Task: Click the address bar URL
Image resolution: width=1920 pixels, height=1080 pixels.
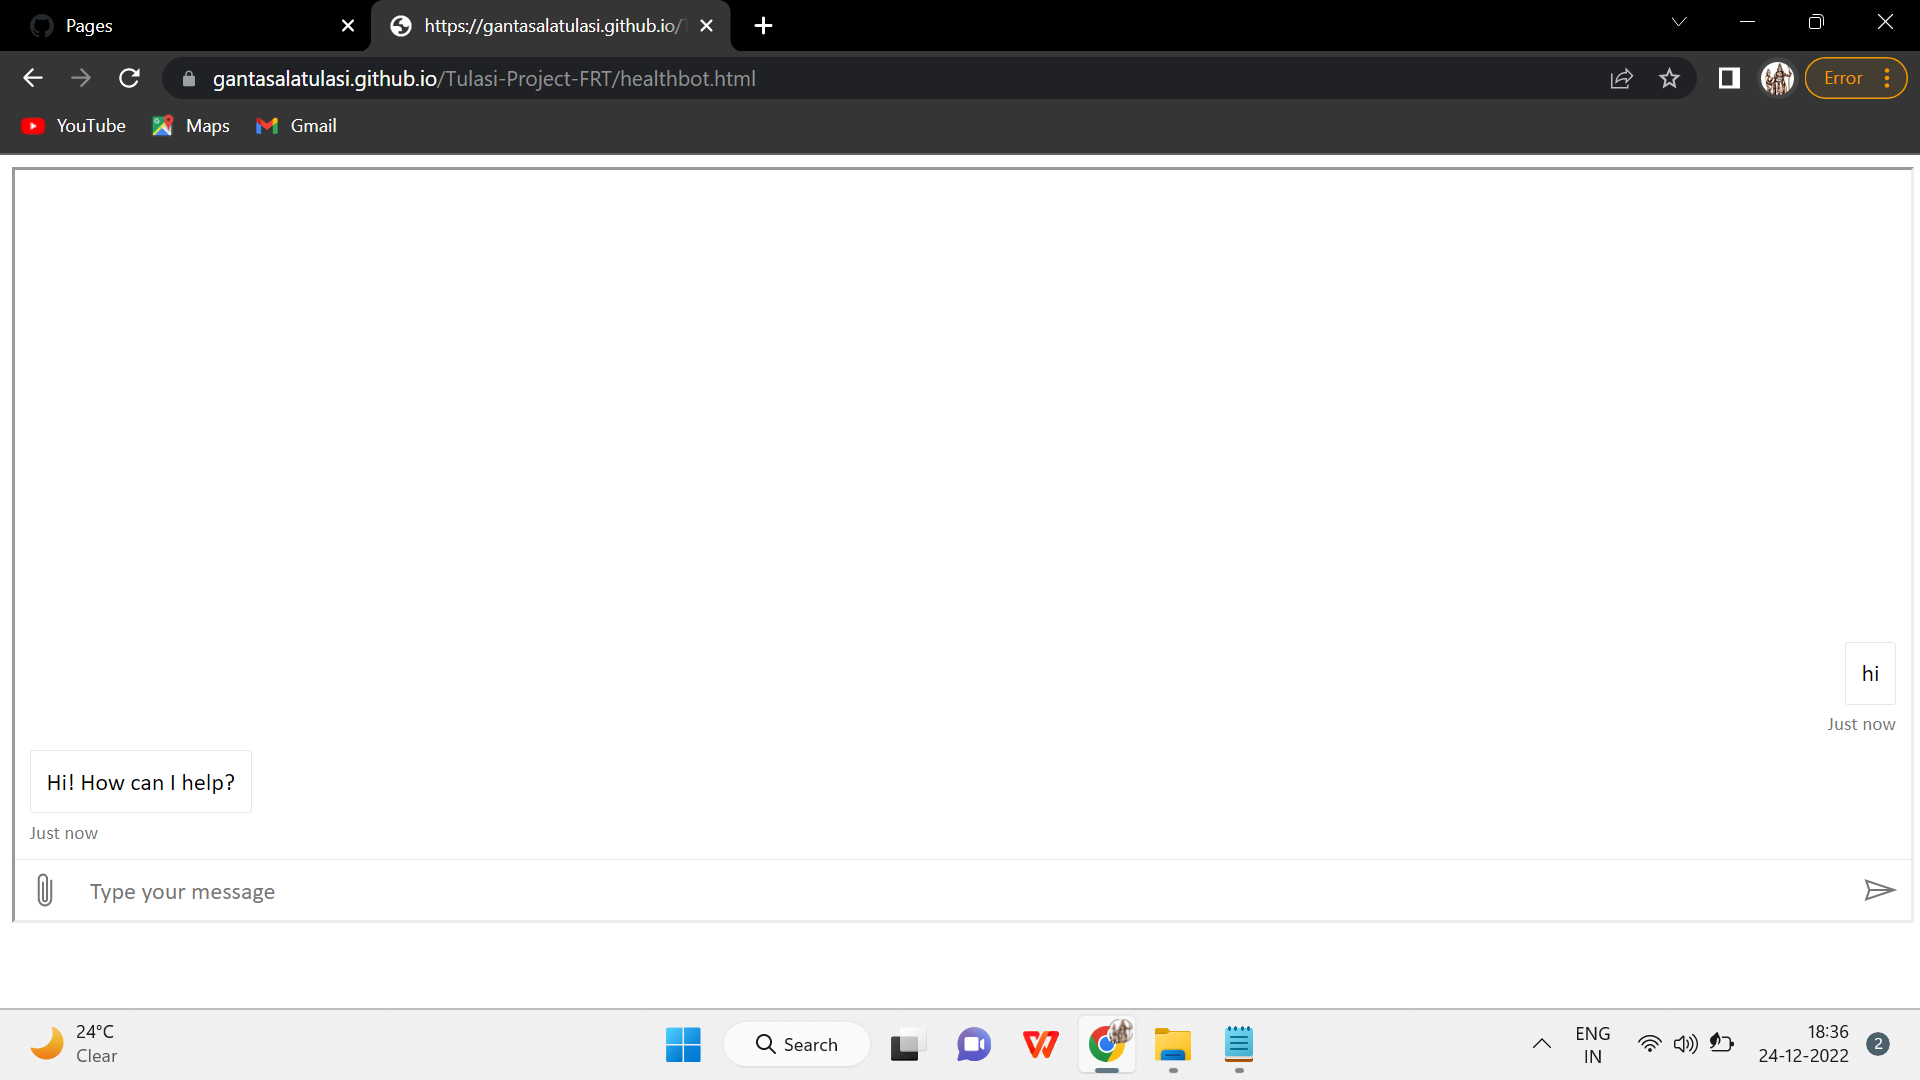Action: coord(484,79)
